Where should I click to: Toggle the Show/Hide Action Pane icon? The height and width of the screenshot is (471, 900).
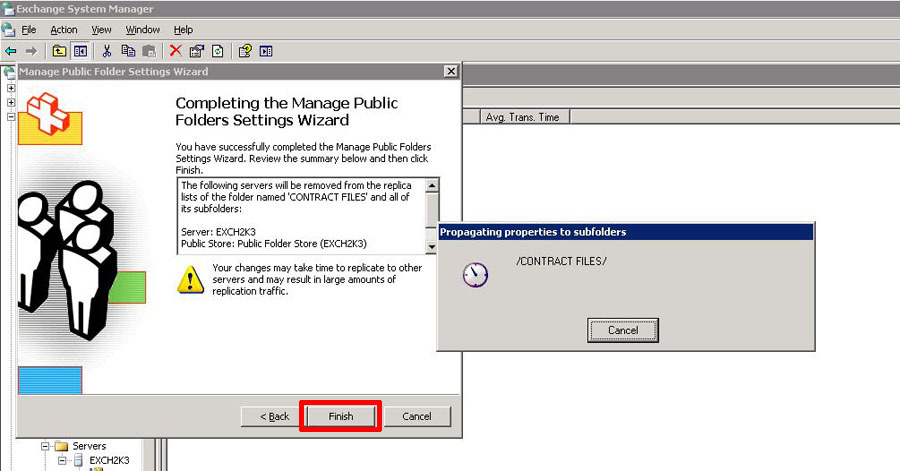(x=266, y=52)
